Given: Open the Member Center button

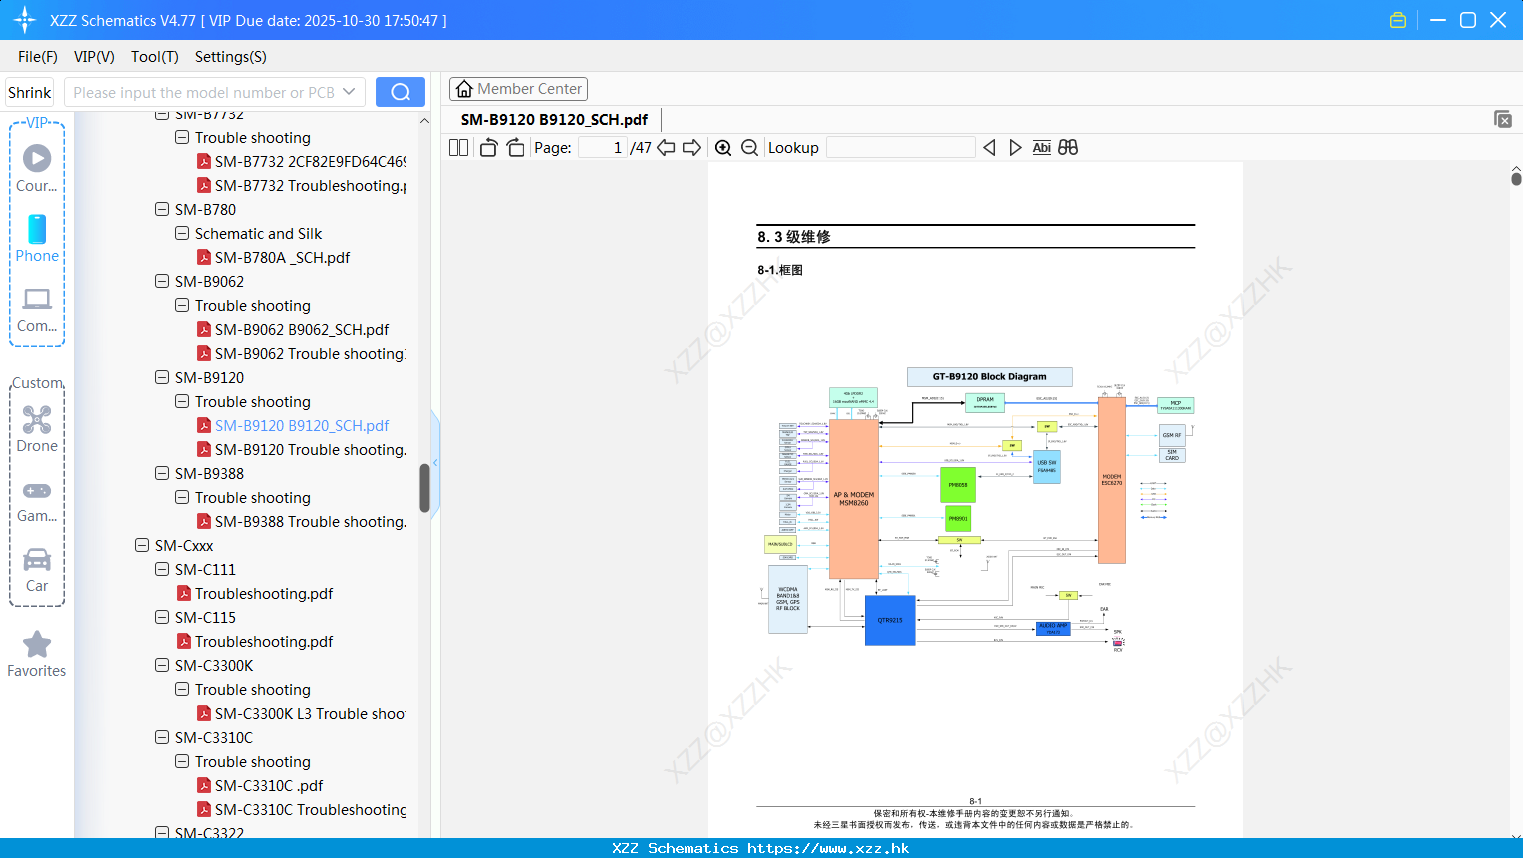Looking at the screenshot, I should 518,89.
